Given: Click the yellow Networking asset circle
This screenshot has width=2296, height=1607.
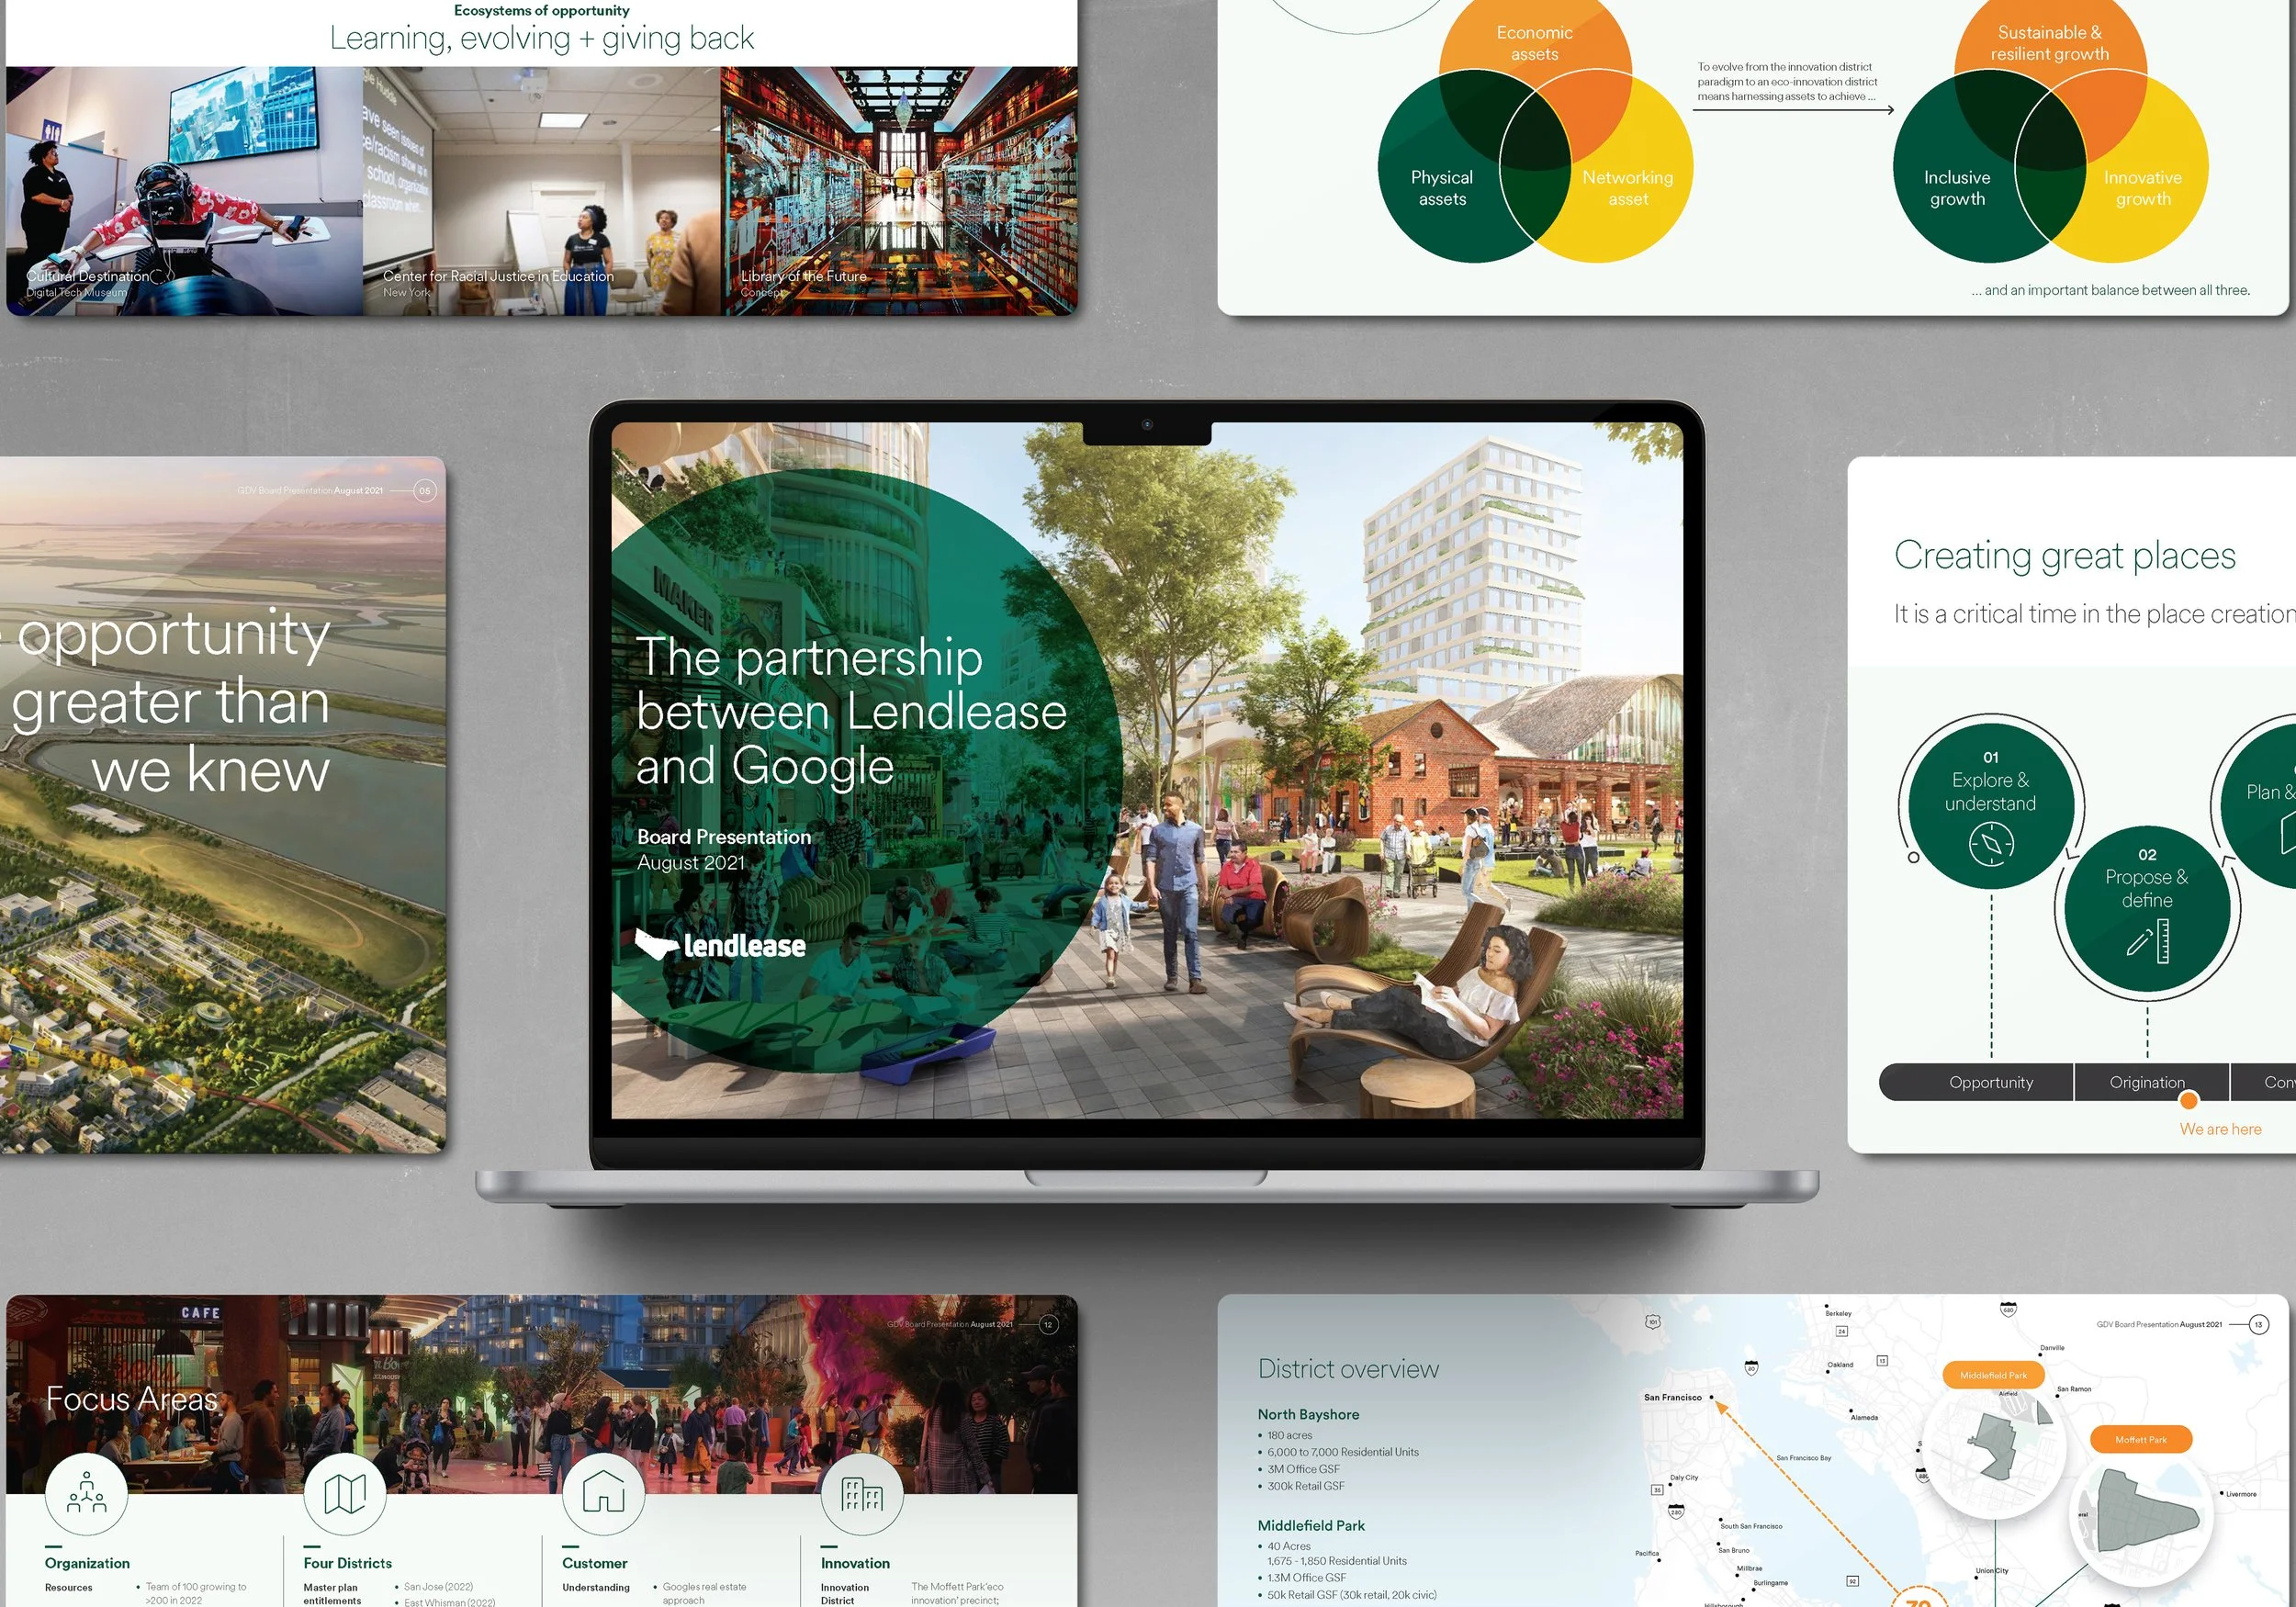Looking at the screenshot, I should (1628, 188).
